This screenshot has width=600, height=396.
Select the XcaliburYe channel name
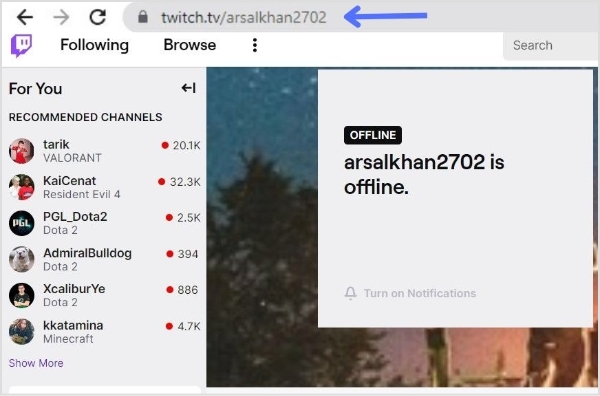coord(74,289)
